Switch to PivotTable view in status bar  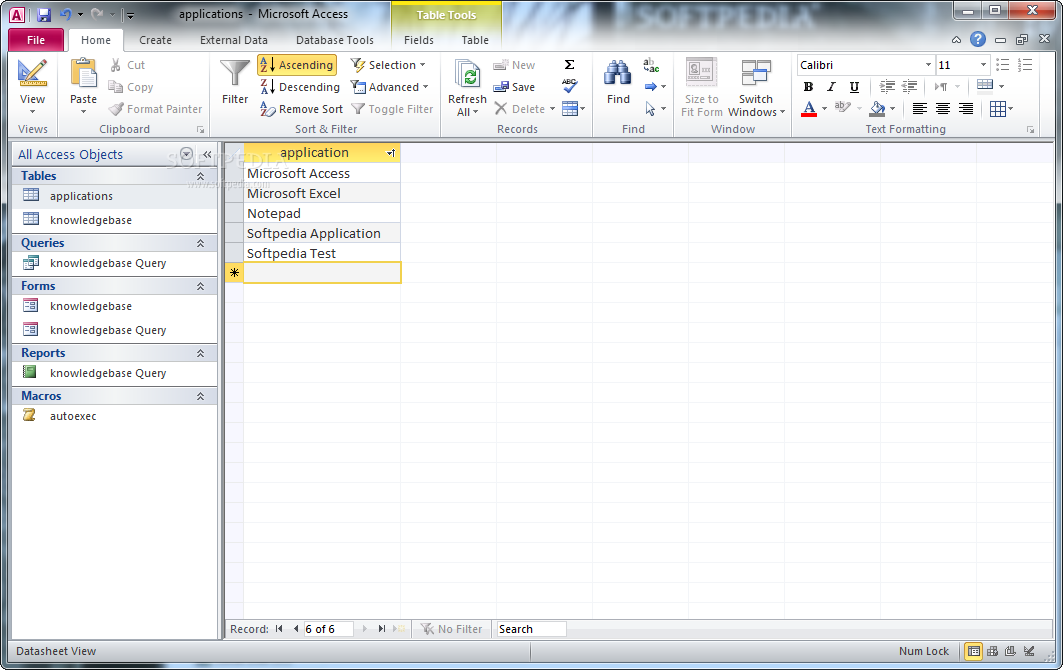coord(992,651)
